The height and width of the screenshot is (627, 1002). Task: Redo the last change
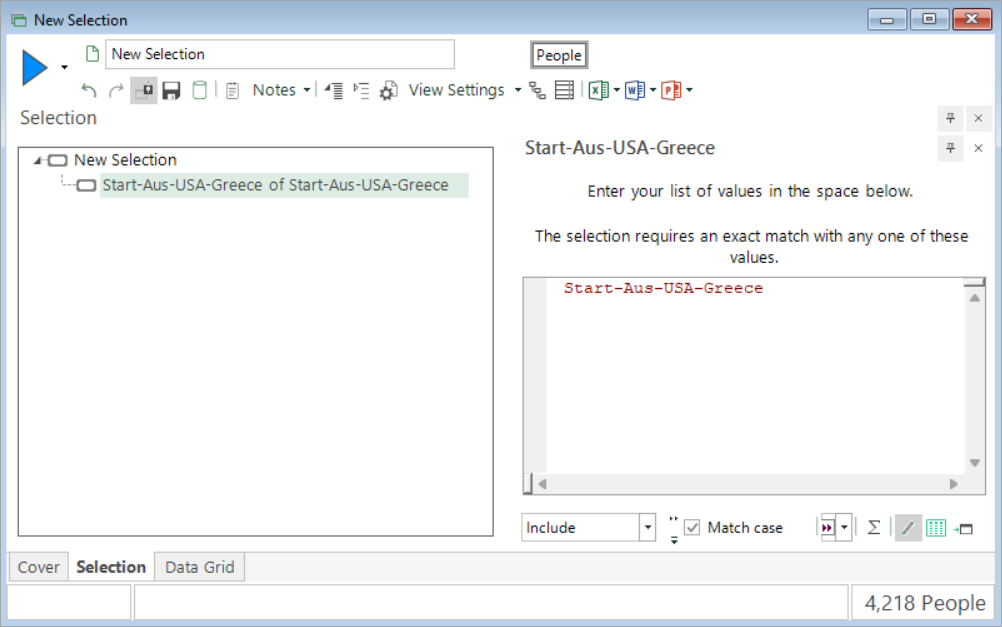tap(116, 91)
